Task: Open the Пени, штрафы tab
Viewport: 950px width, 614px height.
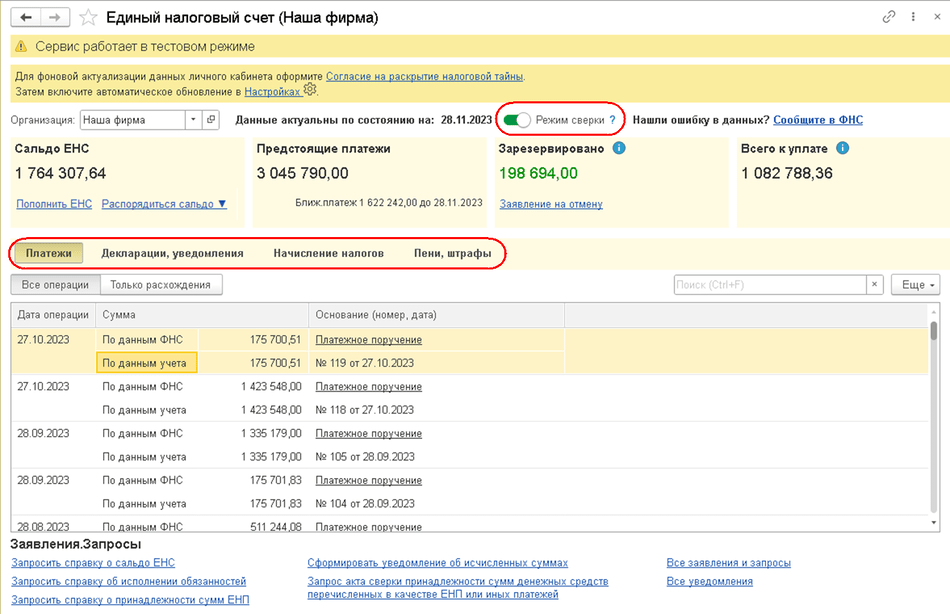Action: pos(452,254)
